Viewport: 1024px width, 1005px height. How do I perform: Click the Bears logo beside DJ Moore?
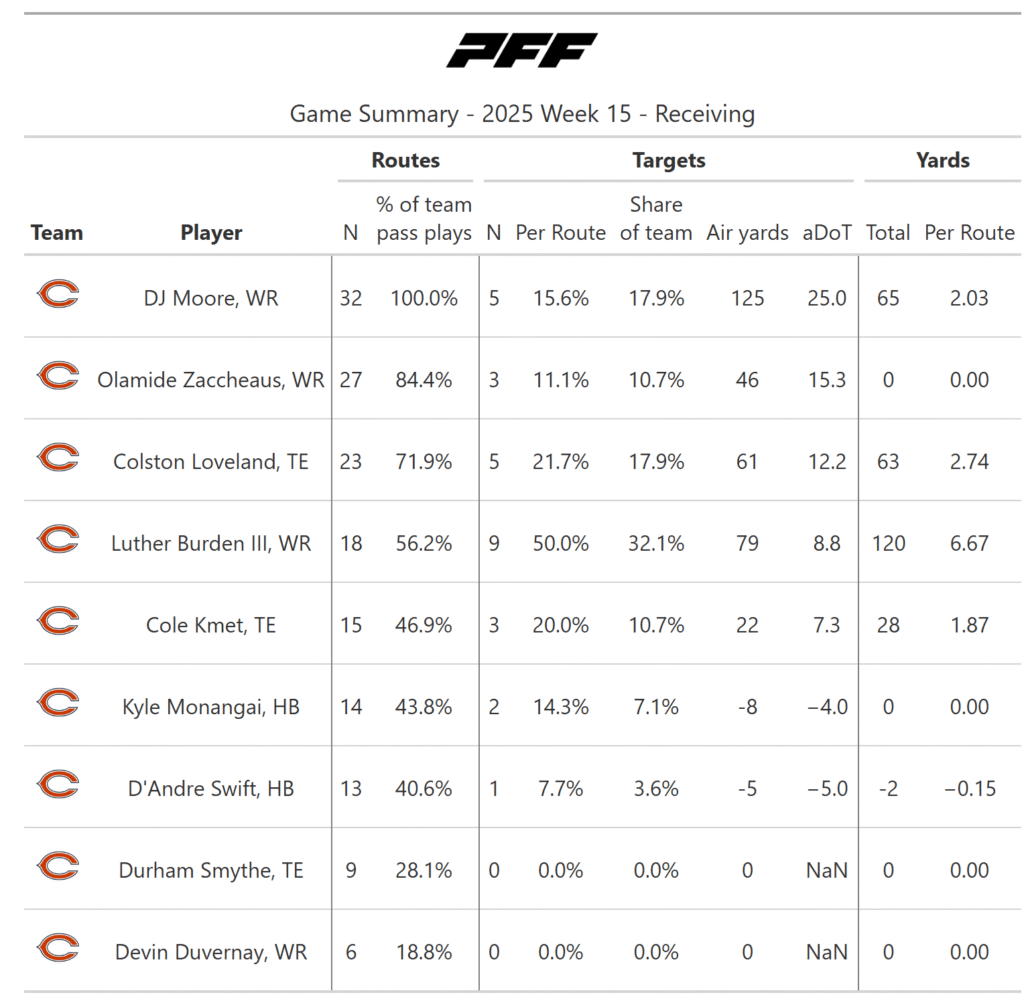(57, 294)
